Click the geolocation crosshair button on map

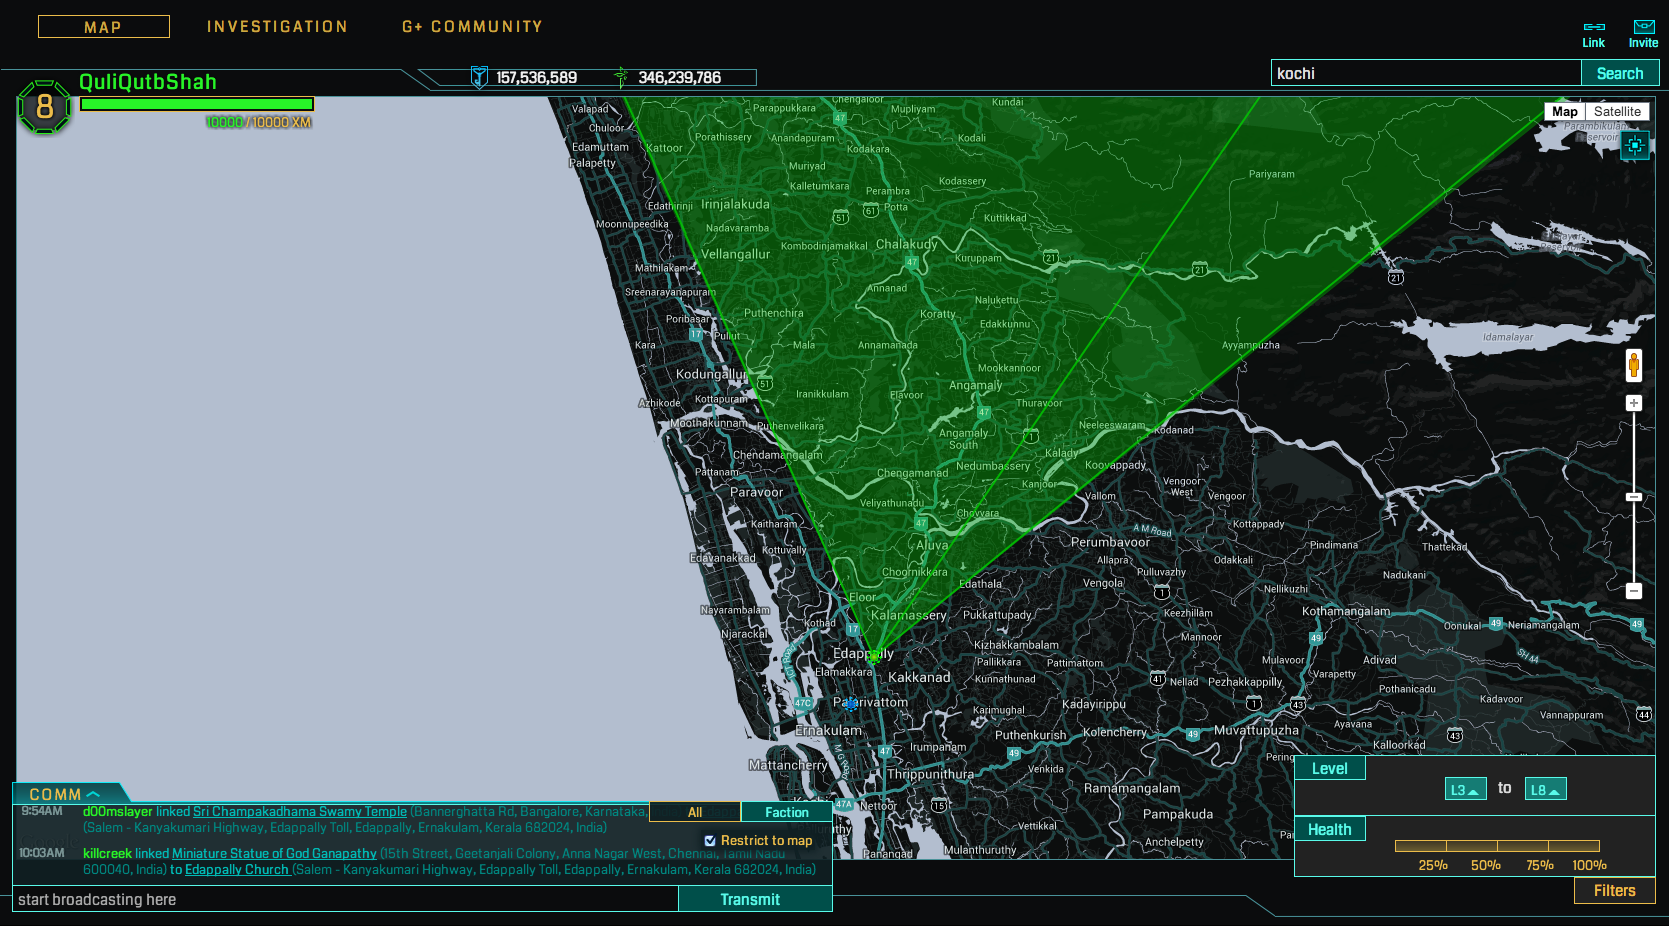coord(1635,146)
